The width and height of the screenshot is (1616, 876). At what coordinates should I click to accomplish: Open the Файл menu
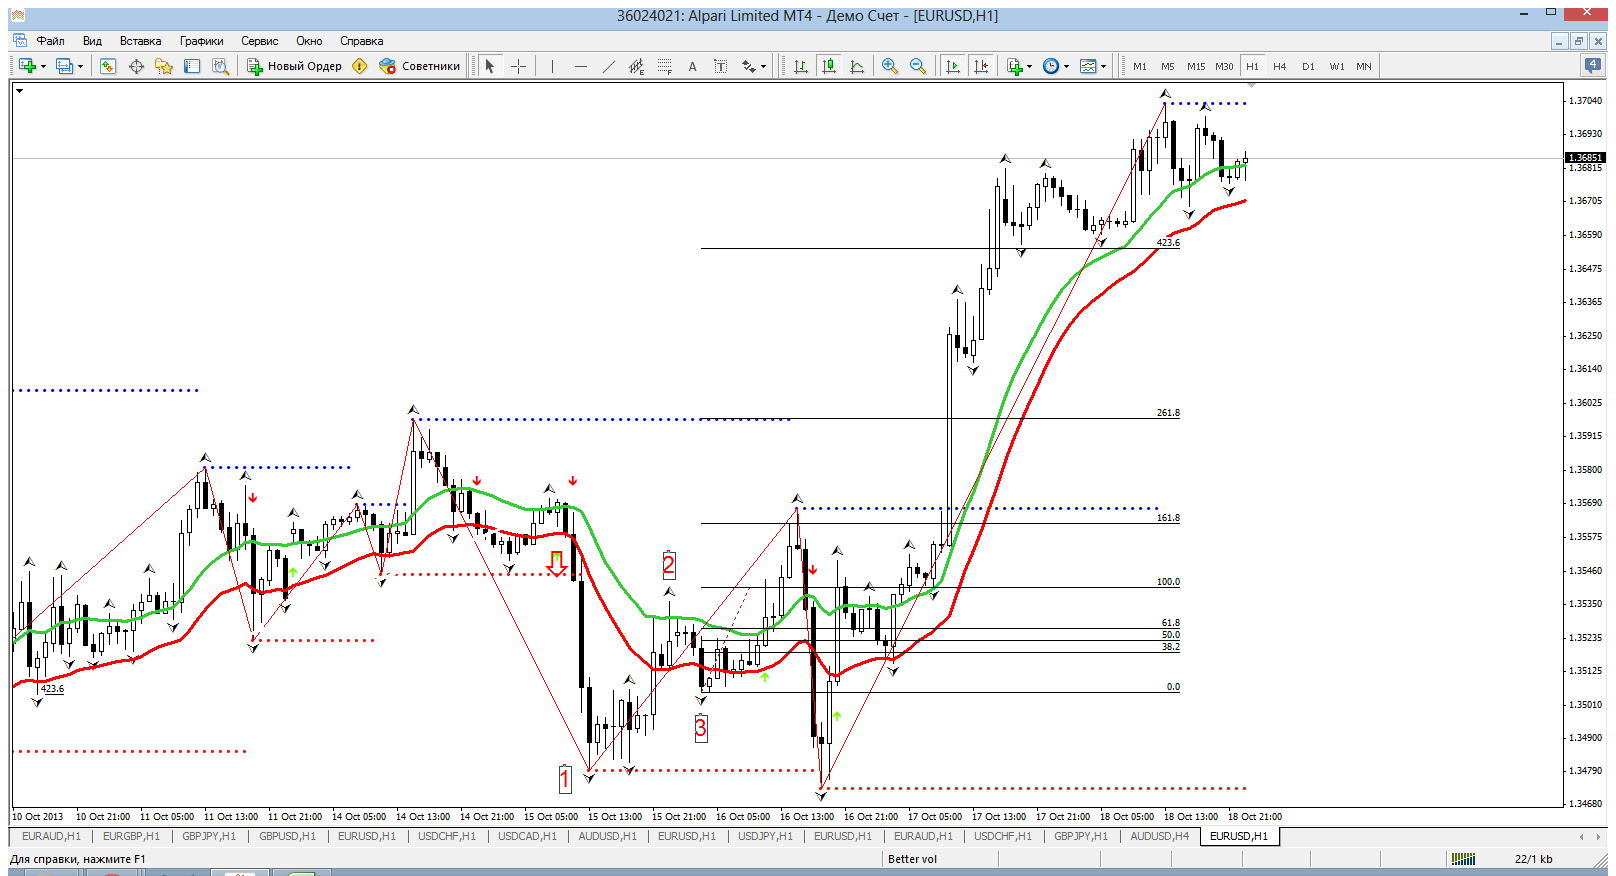pyautogui.click(x=51, y=41)
